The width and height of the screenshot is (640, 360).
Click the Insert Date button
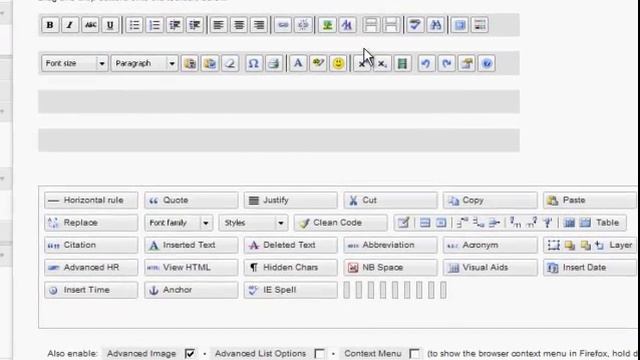[590, 268]
